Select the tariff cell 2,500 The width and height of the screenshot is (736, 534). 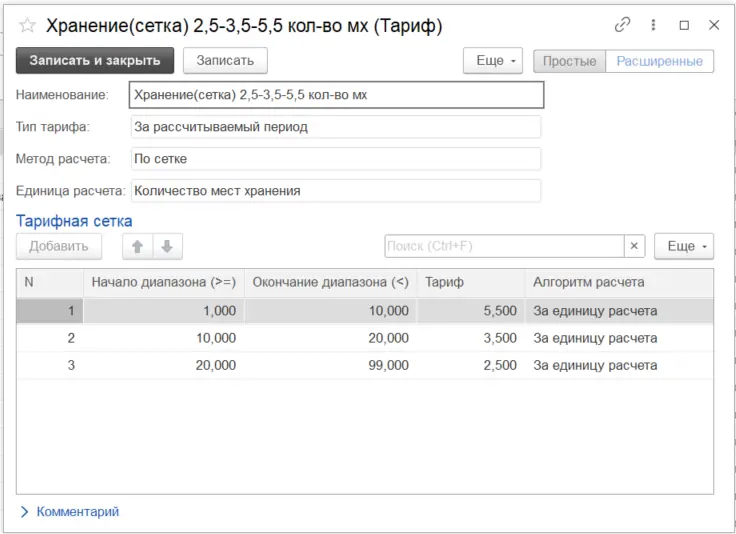[471, 365]
